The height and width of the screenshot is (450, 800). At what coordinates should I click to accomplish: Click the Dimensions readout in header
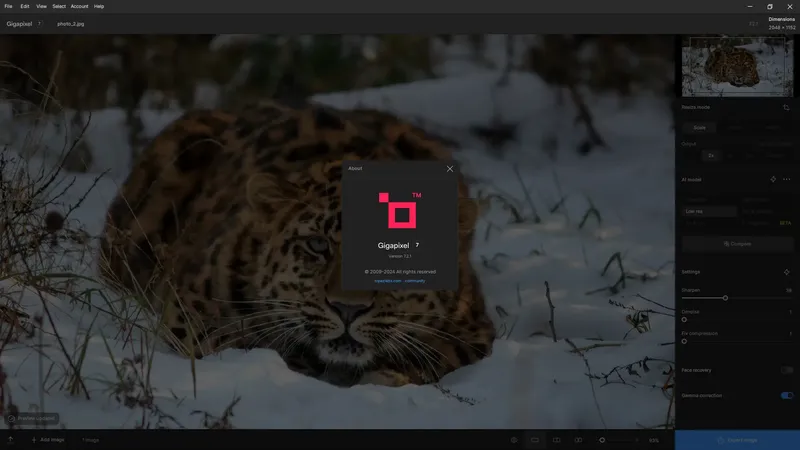tap(782, 23)
